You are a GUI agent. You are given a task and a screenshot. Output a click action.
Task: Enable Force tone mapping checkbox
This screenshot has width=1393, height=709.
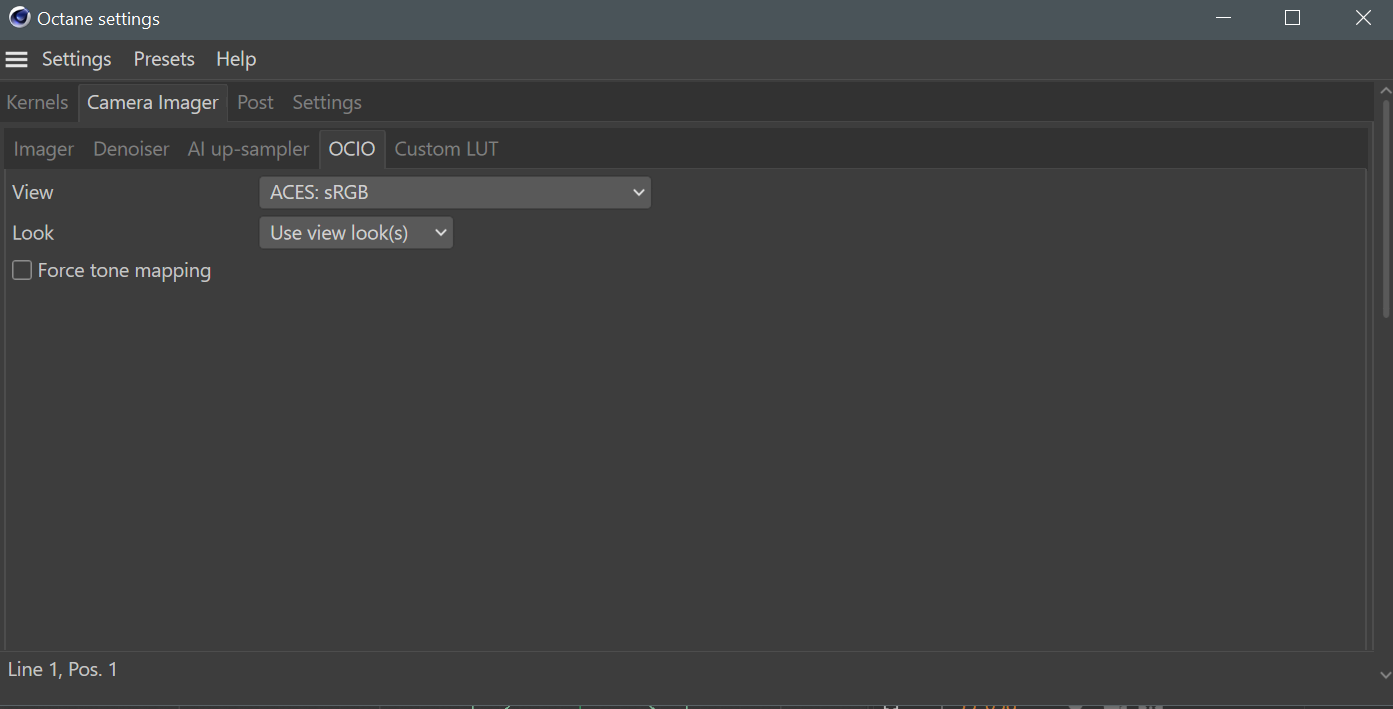22,271
